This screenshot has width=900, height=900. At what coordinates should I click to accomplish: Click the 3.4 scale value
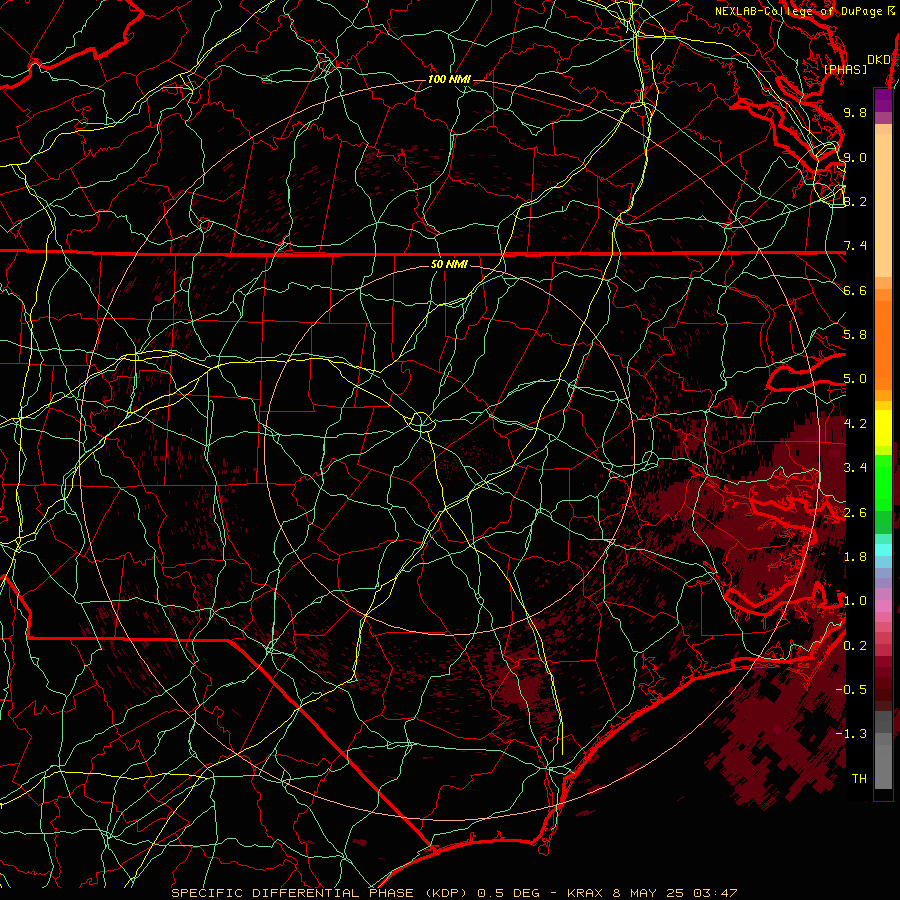click(855, 467)
